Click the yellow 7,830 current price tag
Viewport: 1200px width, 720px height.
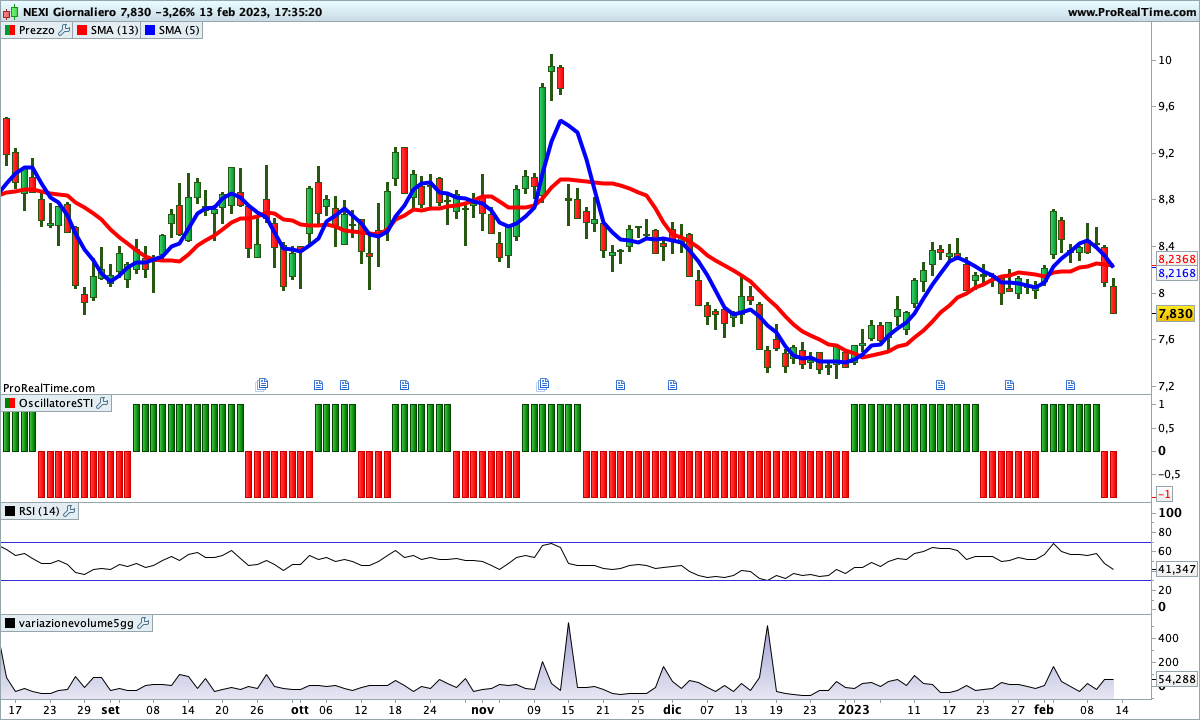point(1175,314)
